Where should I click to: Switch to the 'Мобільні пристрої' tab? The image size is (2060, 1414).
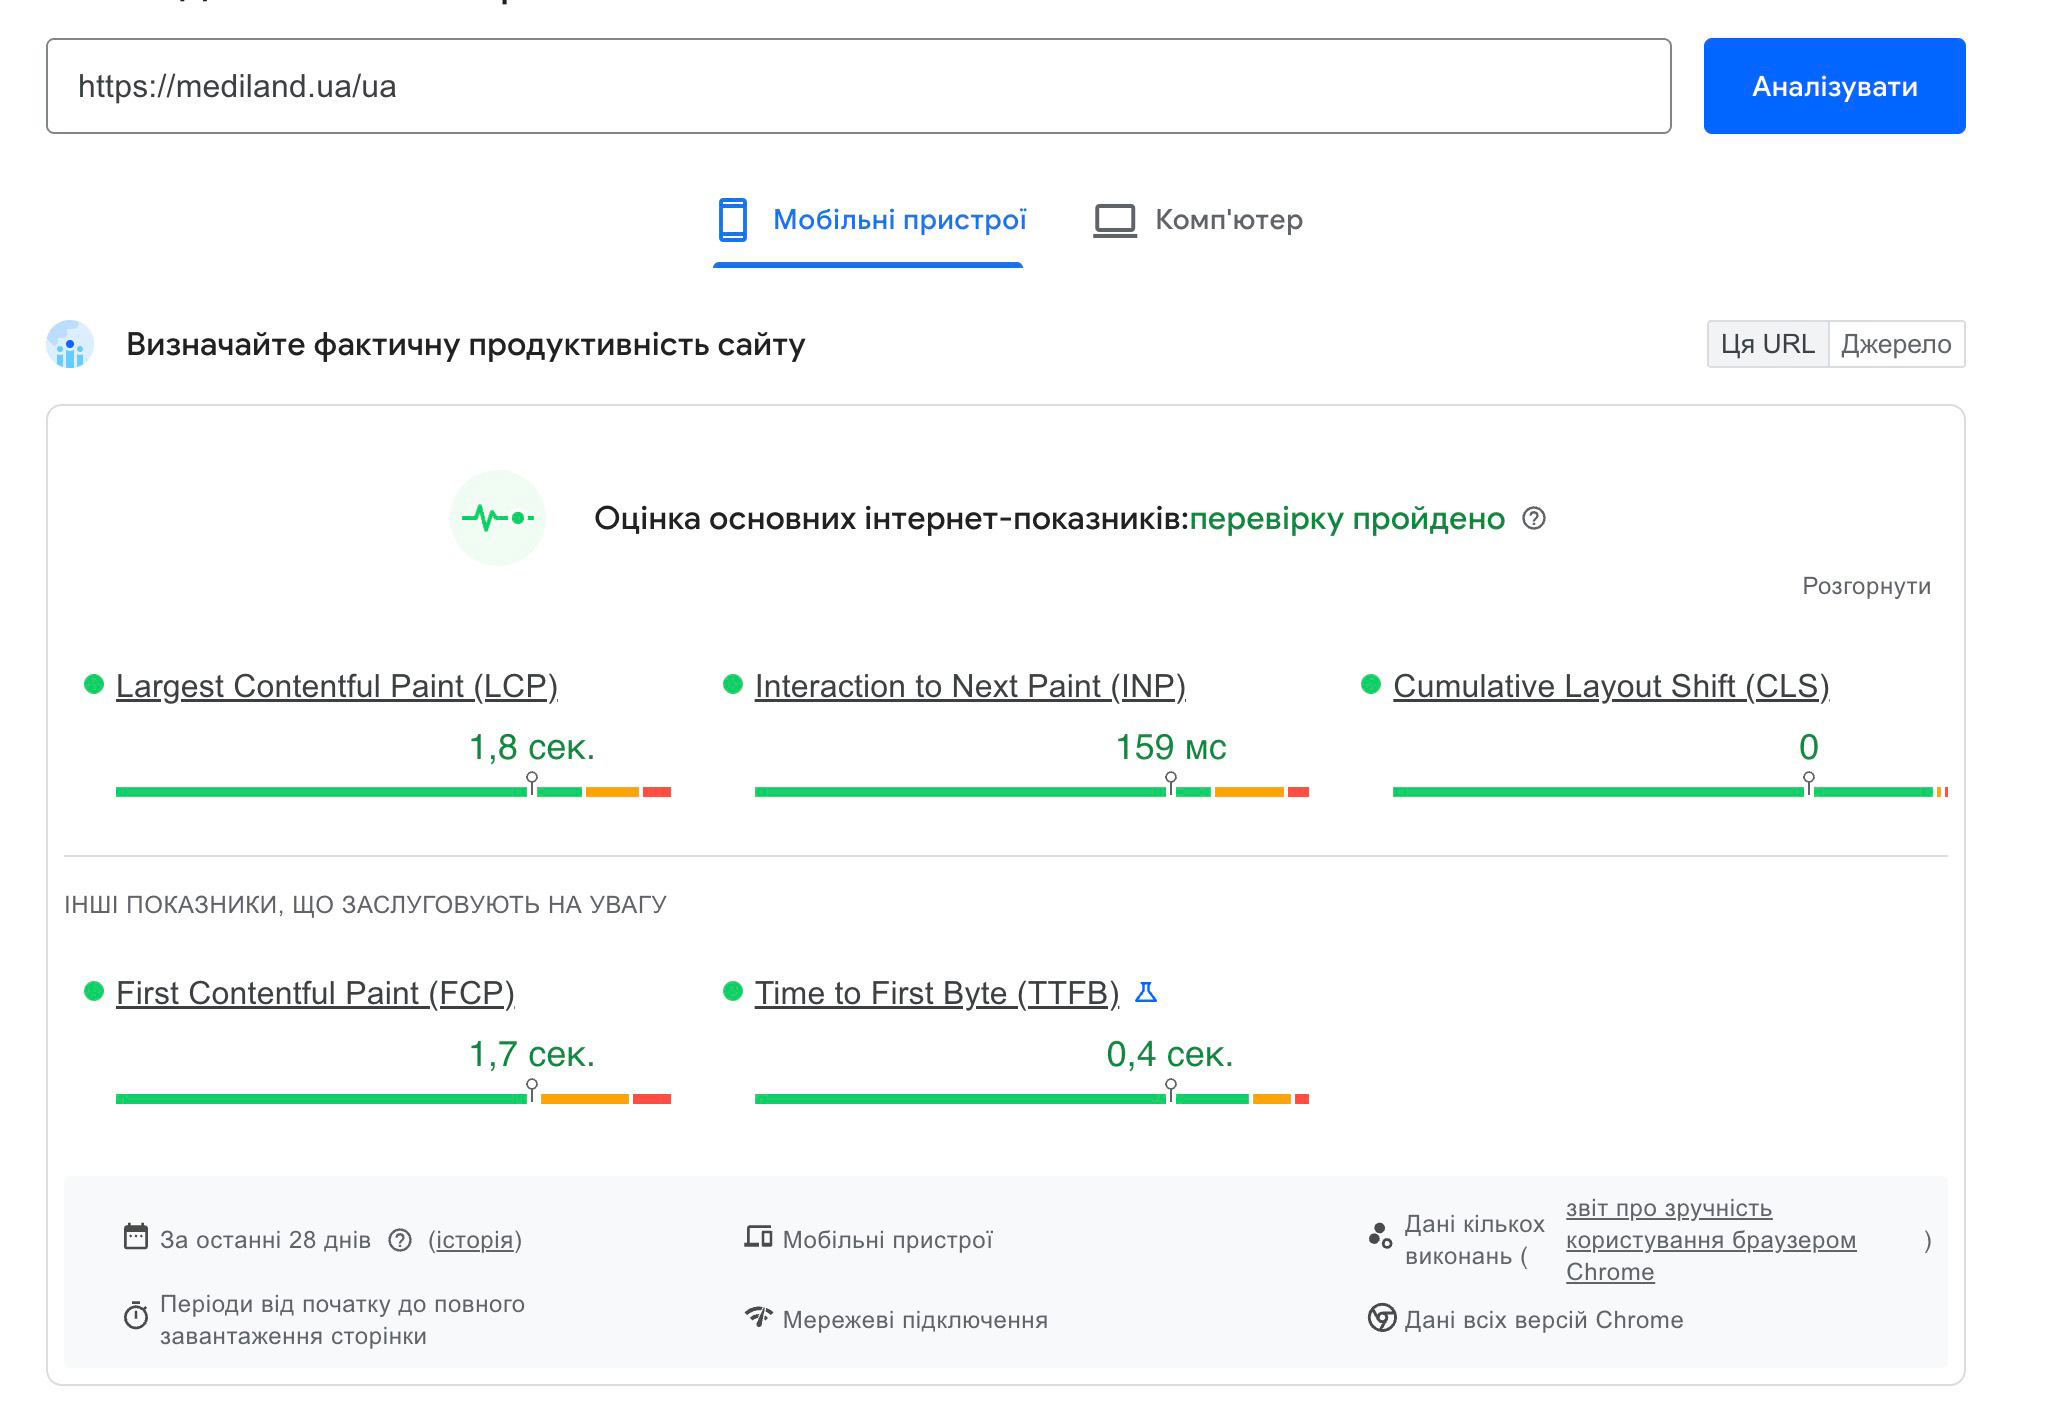point(870,220)
